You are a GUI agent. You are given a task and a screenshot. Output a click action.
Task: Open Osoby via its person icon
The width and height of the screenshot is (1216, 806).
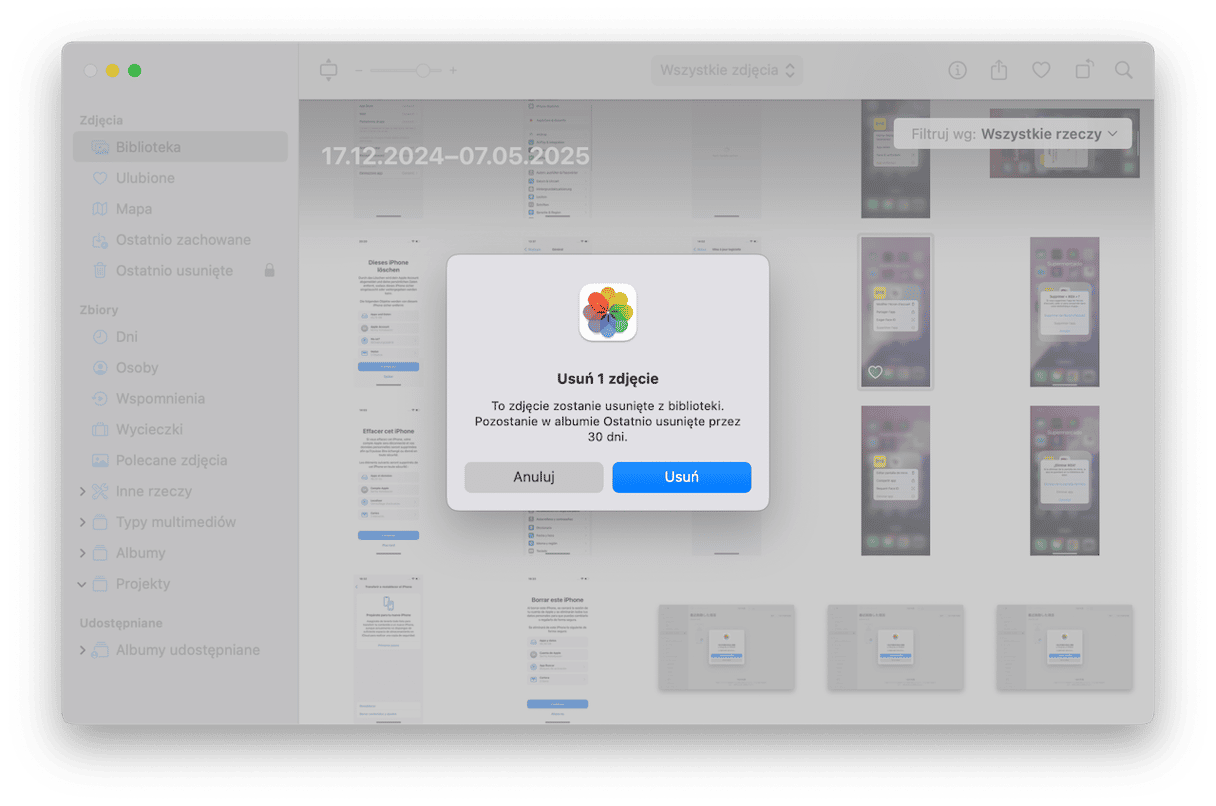(x=100, y=368)
